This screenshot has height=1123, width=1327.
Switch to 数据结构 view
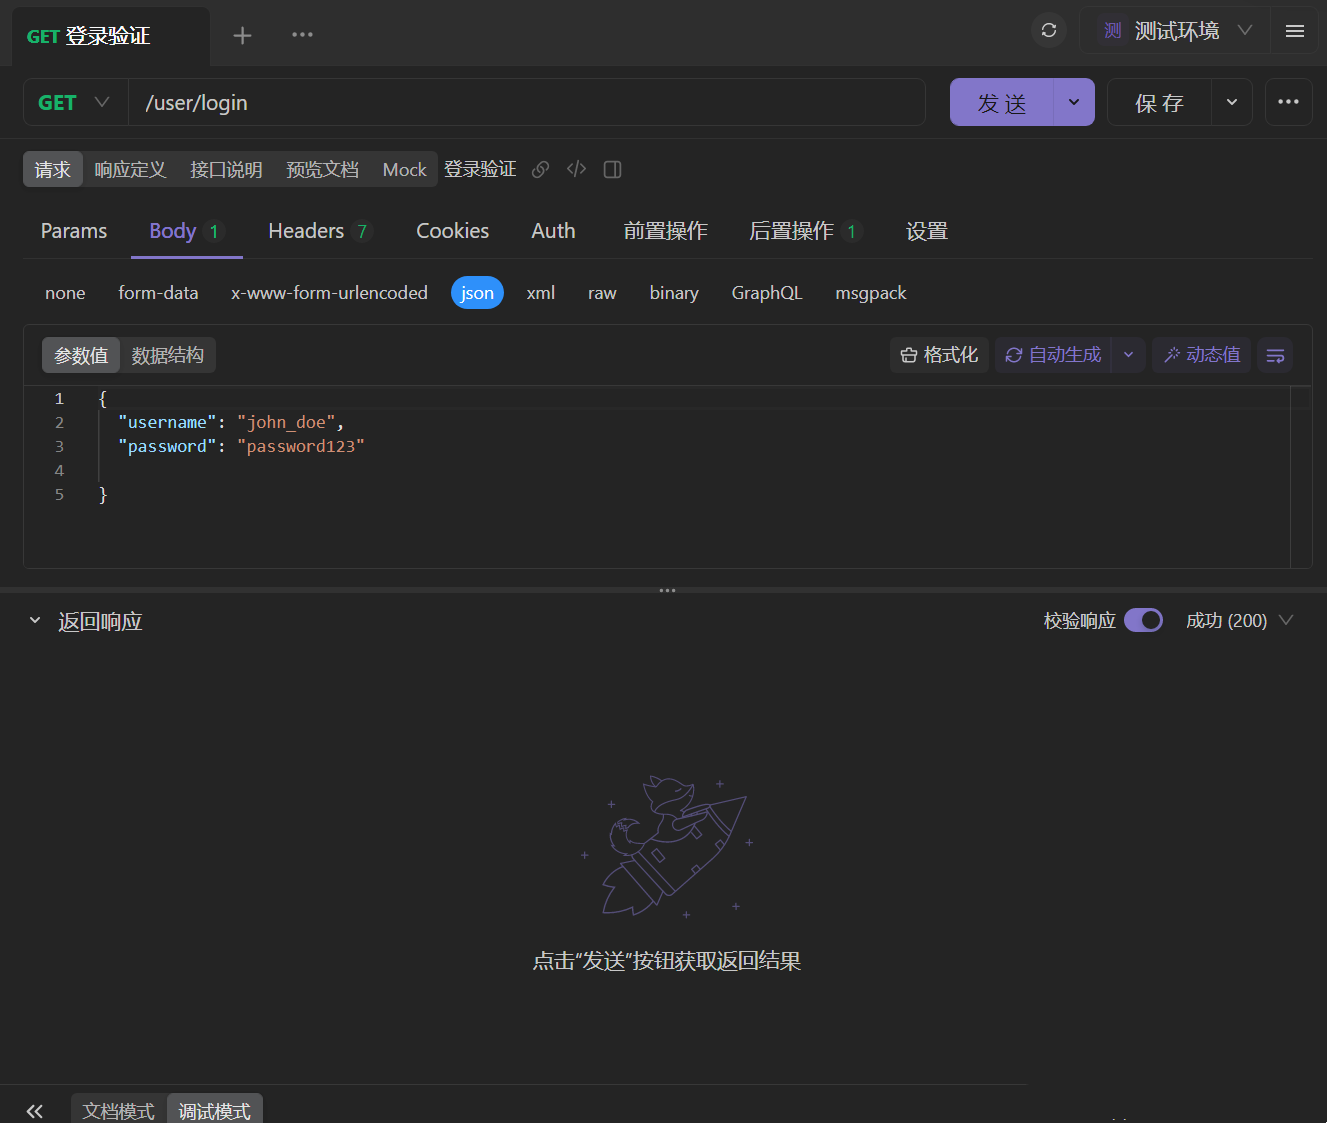(x=168, y=356)
